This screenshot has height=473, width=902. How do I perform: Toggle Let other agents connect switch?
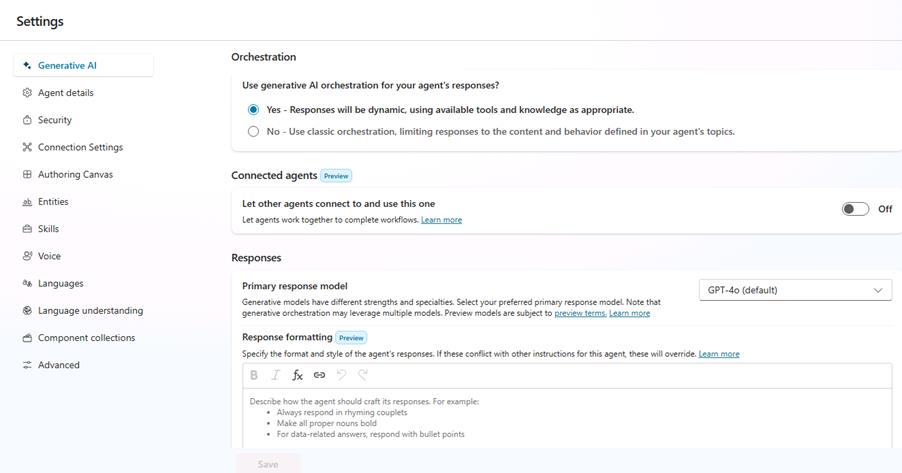[x=855, y=209]
